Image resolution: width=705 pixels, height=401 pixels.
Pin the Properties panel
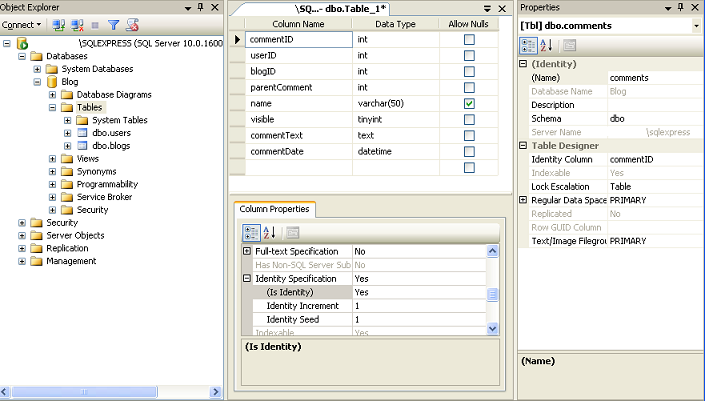(x=681, y=7)
